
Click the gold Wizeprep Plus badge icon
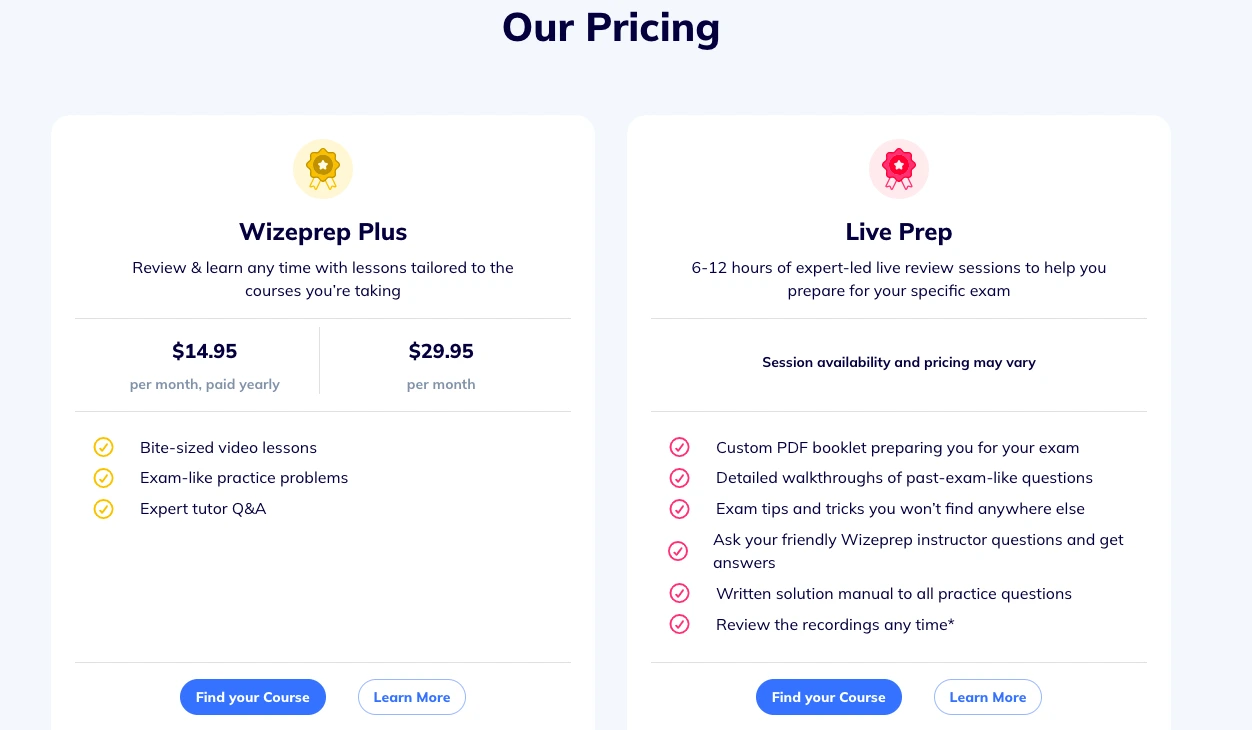[x=322, y=168]
